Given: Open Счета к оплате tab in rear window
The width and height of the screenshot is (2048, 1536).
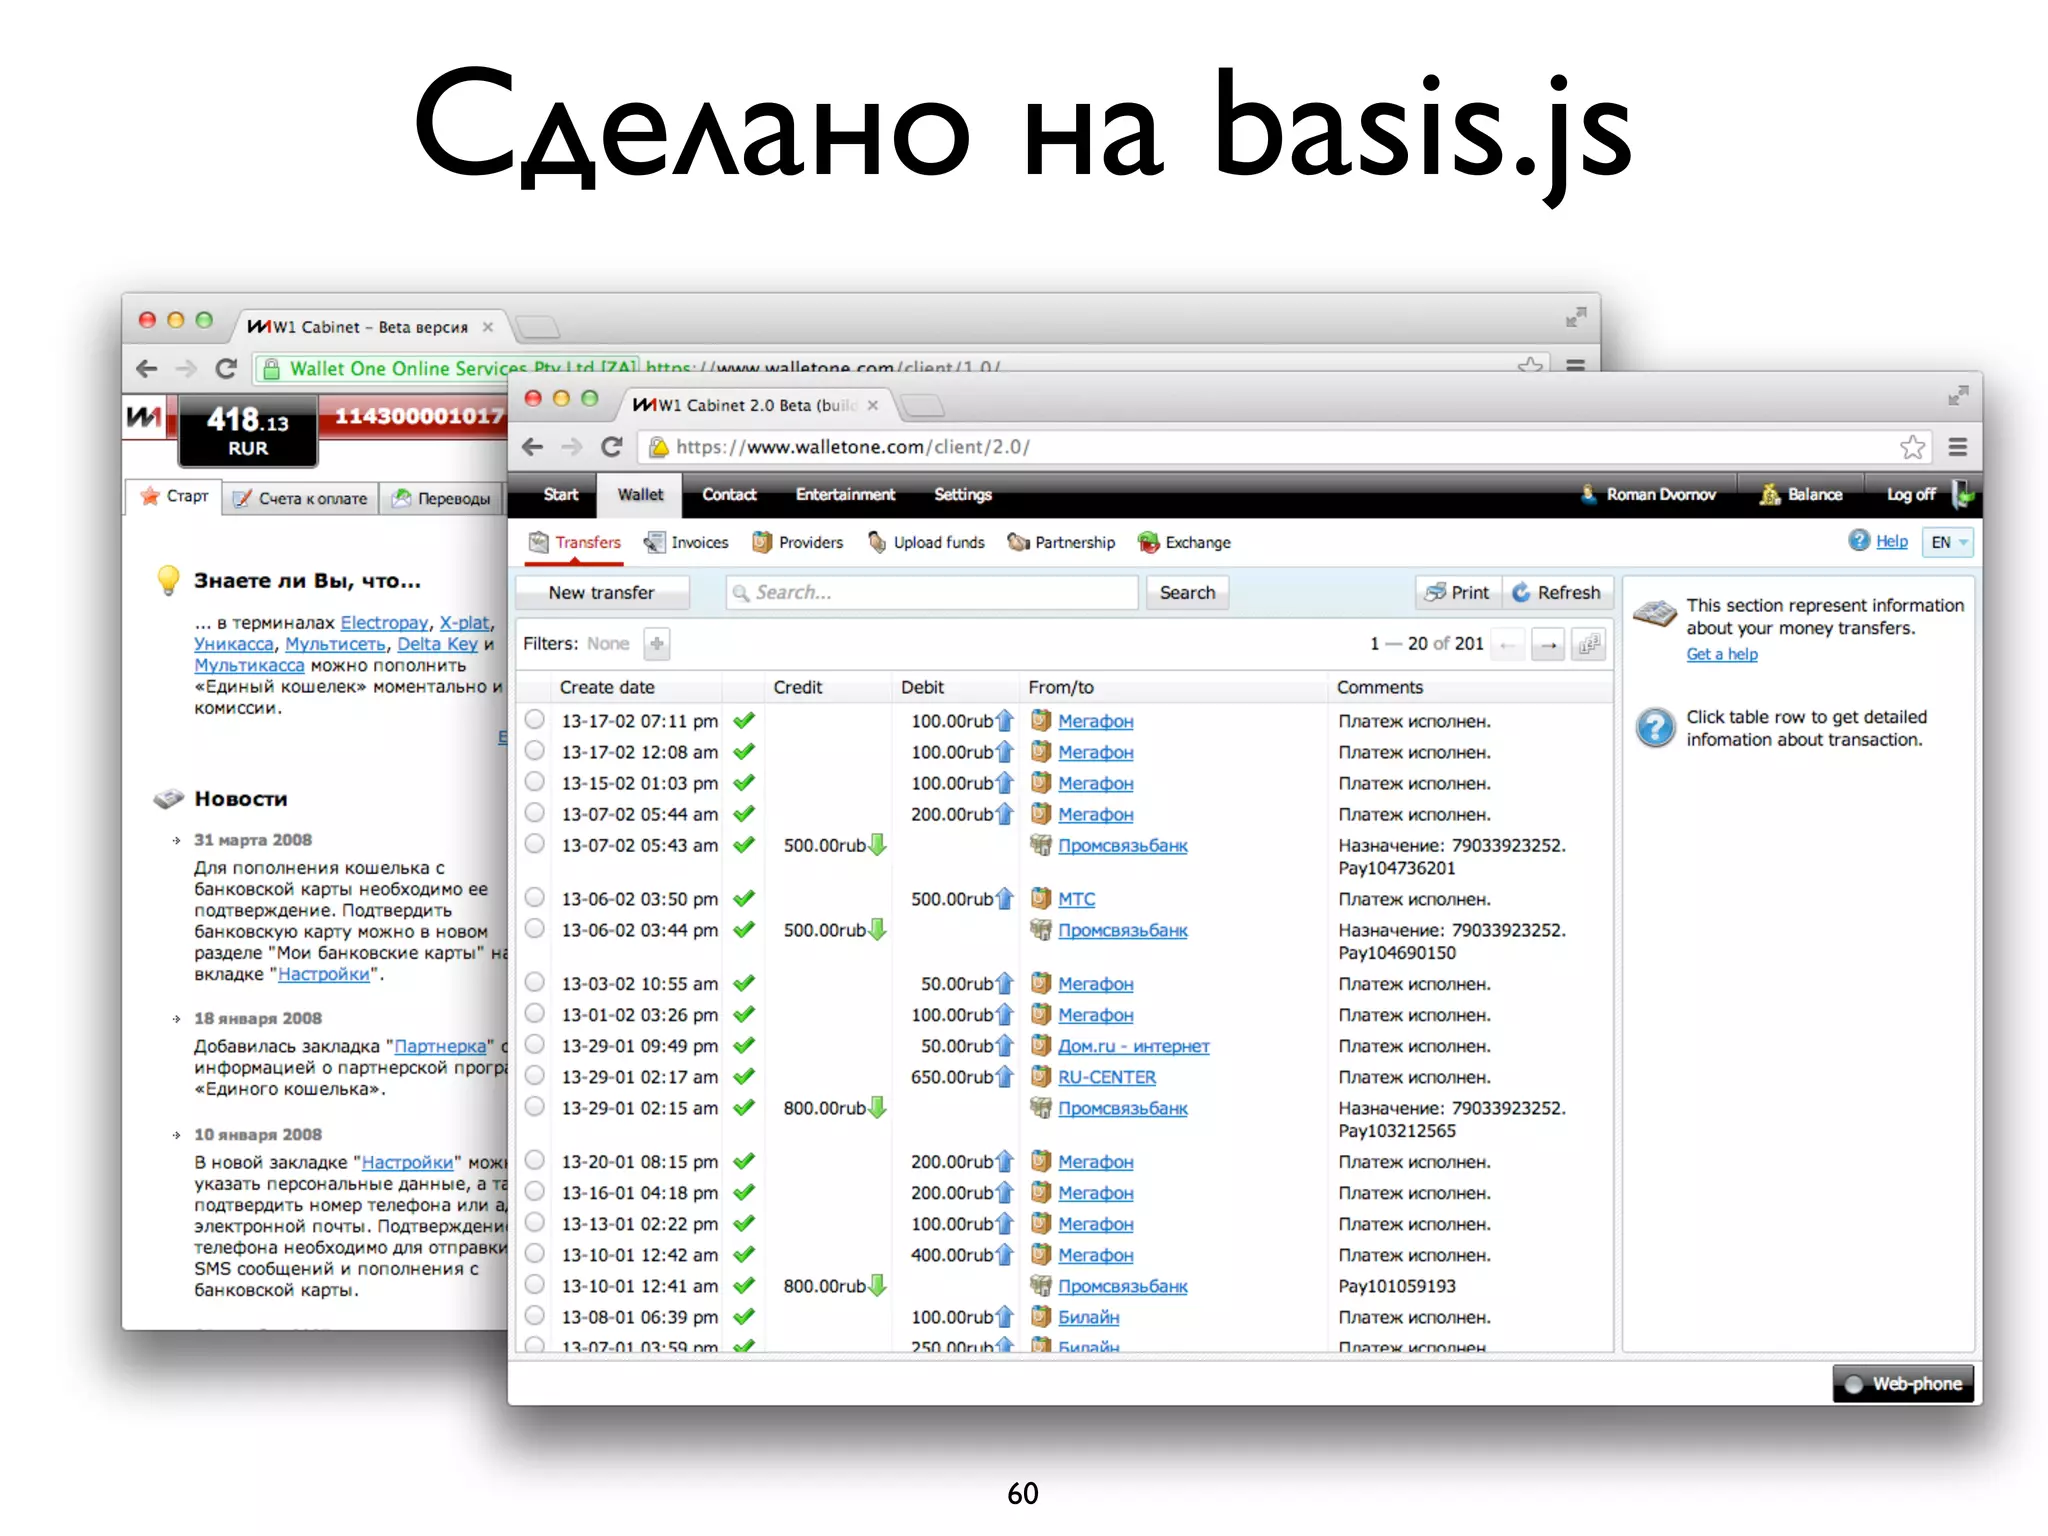Looking at the screenshot, I should (x=300, y=498).
